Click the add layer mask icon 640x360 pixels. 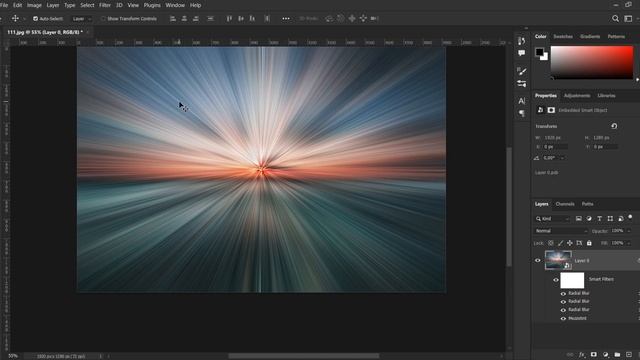593,355
